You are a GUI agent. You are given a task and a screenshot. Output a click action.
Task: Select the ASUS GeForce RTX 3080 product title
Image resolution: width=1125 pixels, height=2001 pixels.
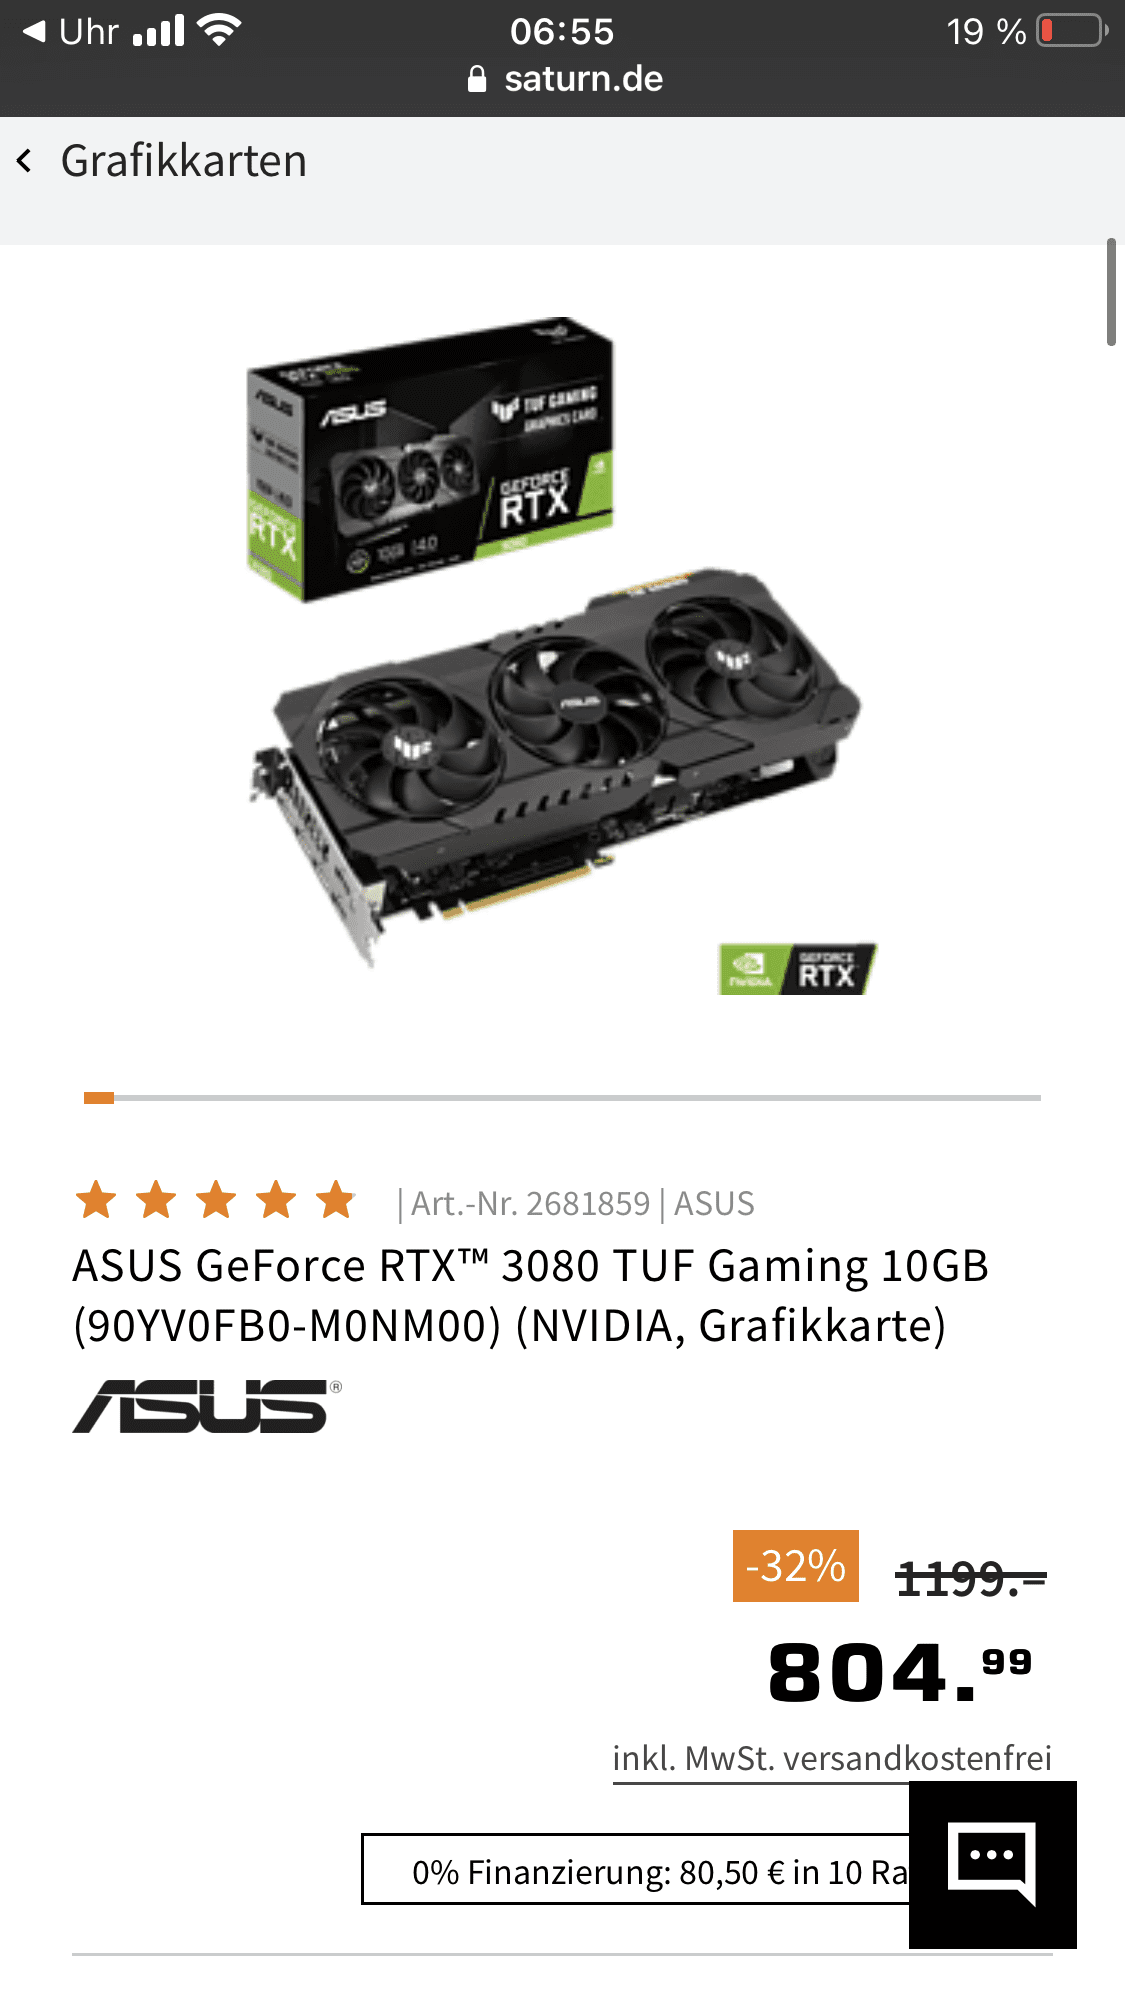pyautogui.click(x=530, y=1295)
